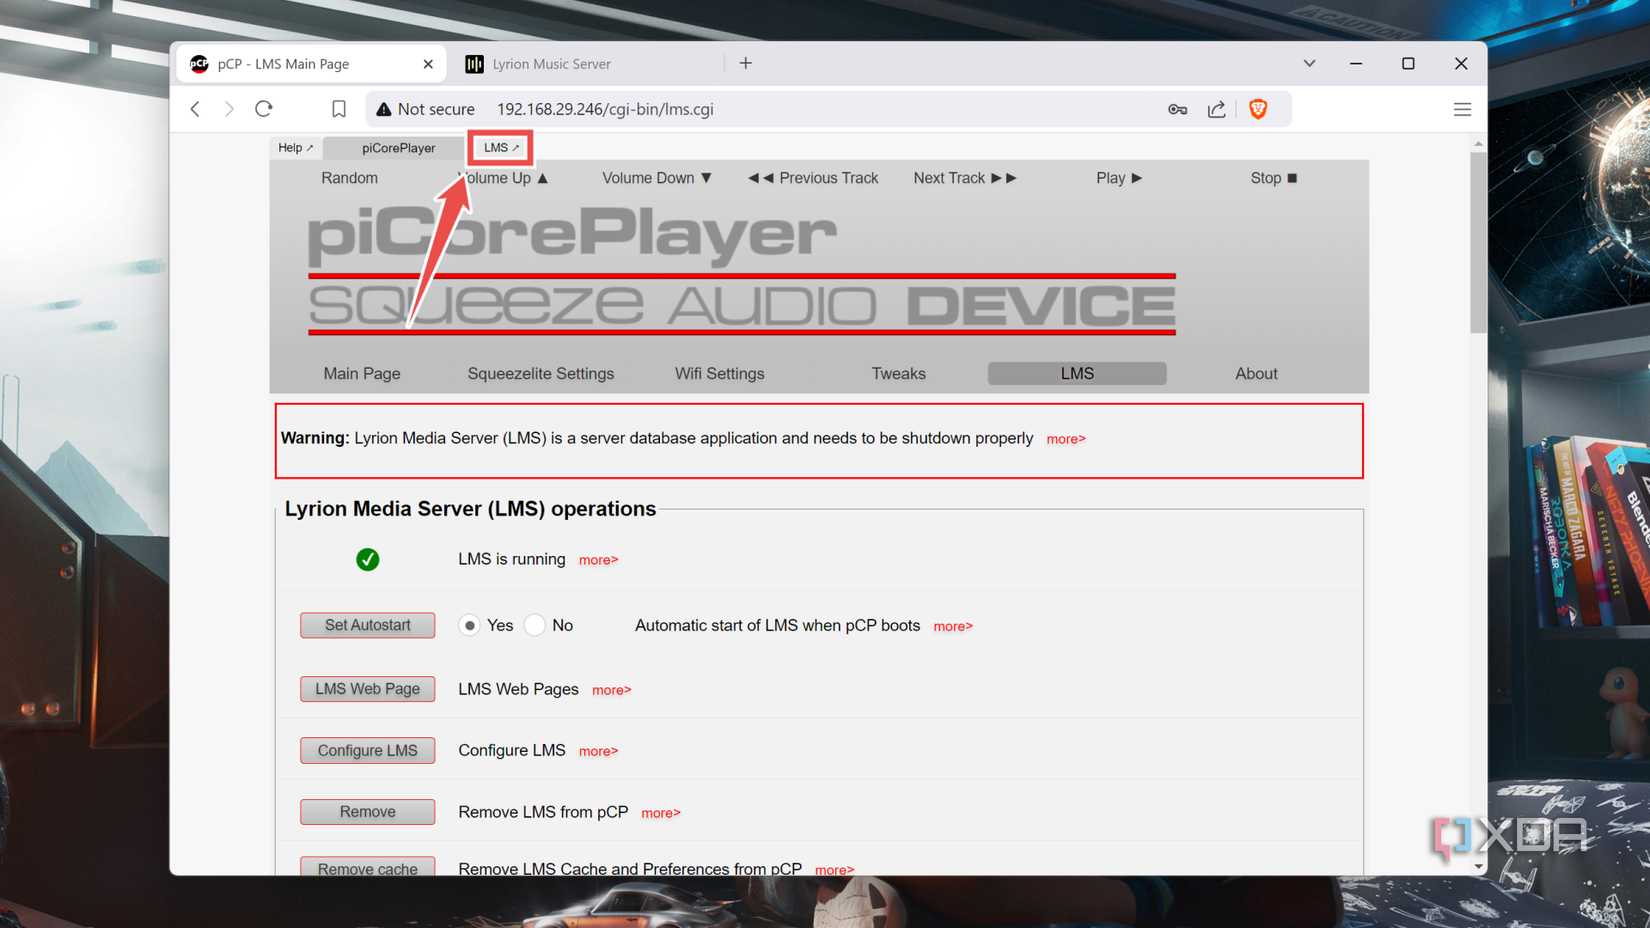Select the No radio for LMS autostart
Image resolution: width=1650 pixels, height=928 pixels.
point(535,625)
